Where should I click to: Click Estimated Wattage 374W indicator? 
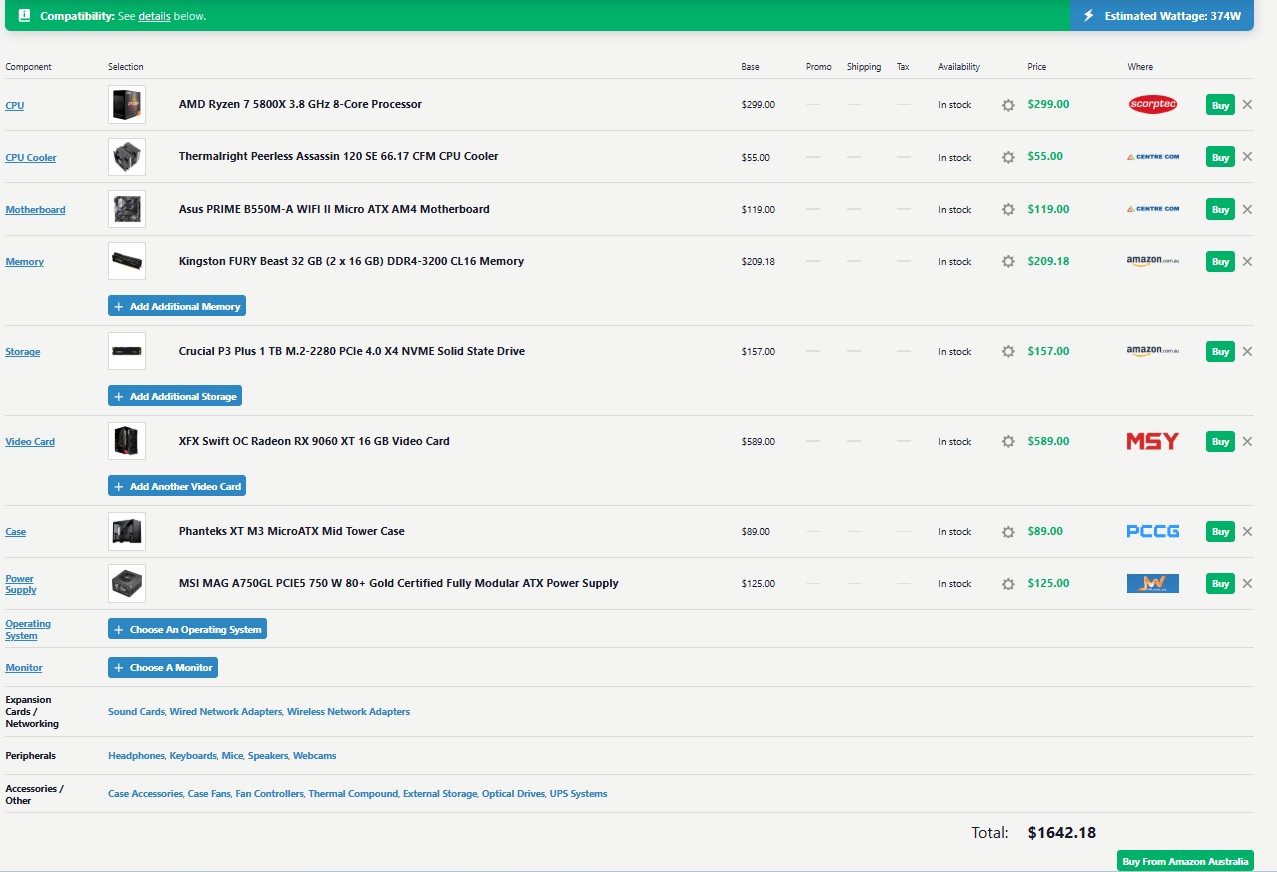[1162, 16]
